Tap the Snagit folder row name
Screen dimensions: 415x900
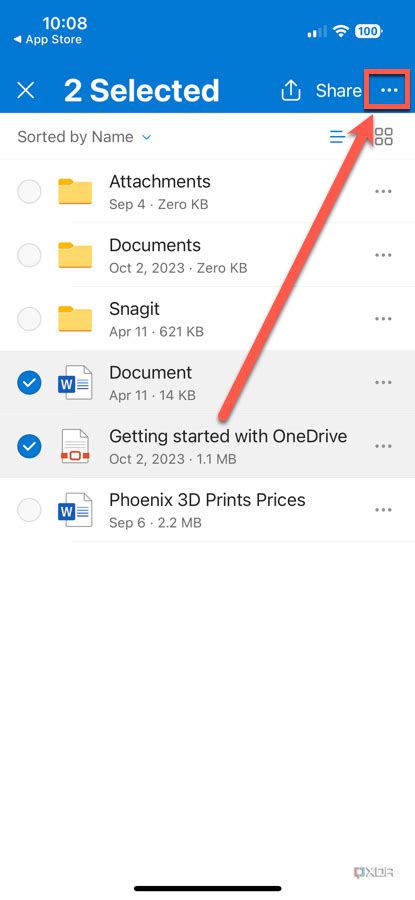tap(134, 309)
